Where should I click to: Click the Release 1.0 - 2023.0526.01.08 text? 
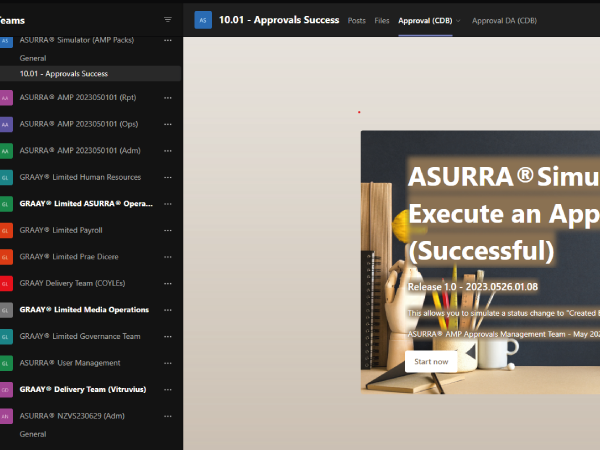tap(473, 287)
